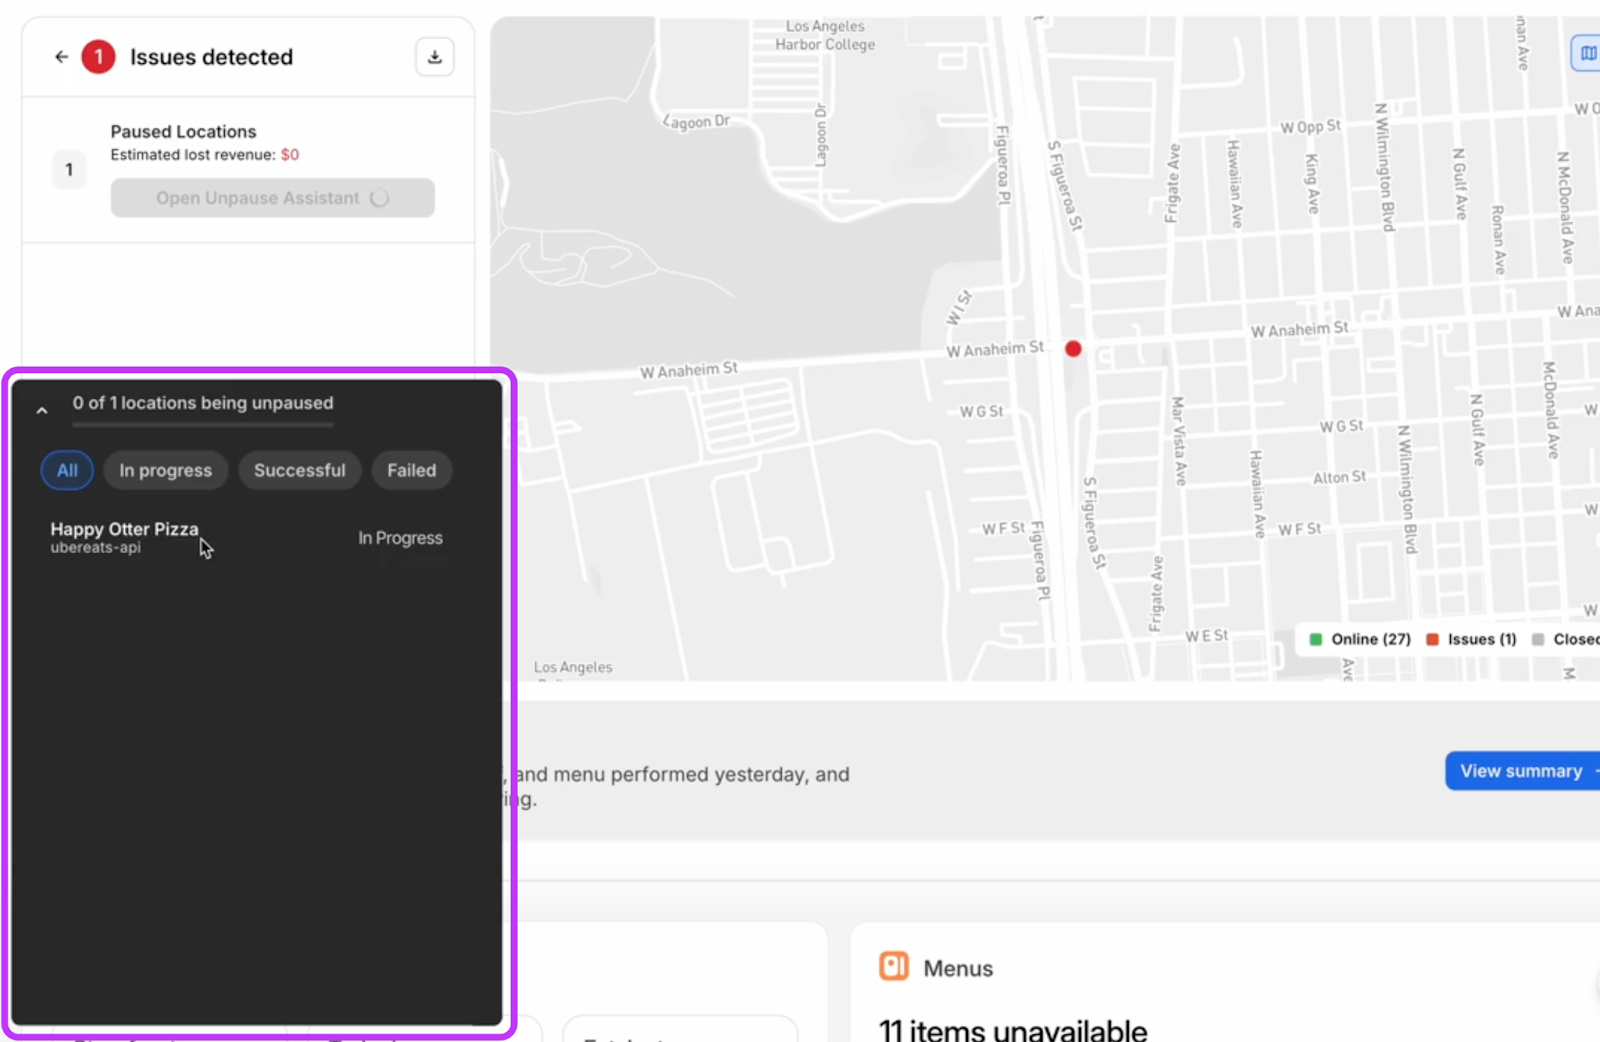Click the red issues count badge

pyautogui.click(x=98, y=57)
